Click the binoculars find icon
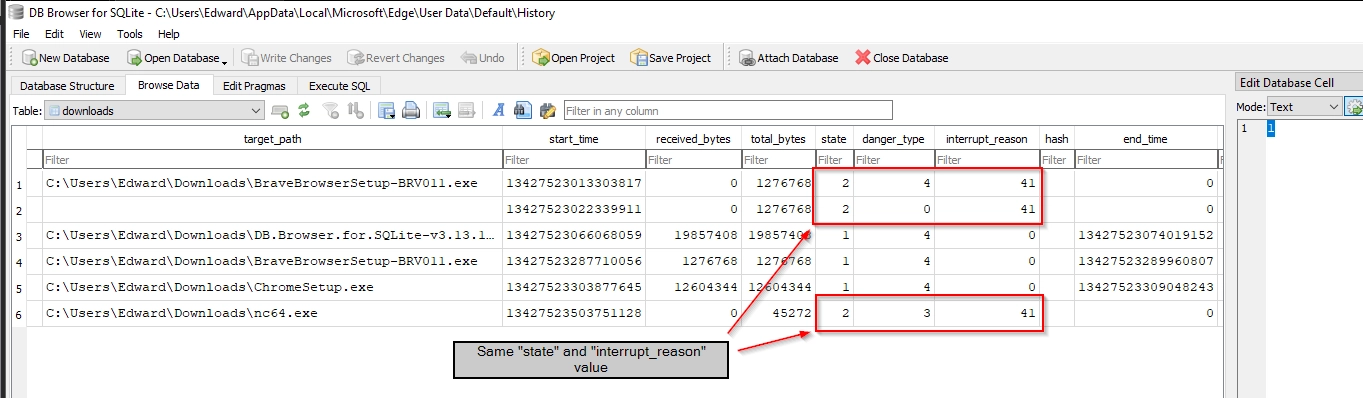 coord(522,111)
